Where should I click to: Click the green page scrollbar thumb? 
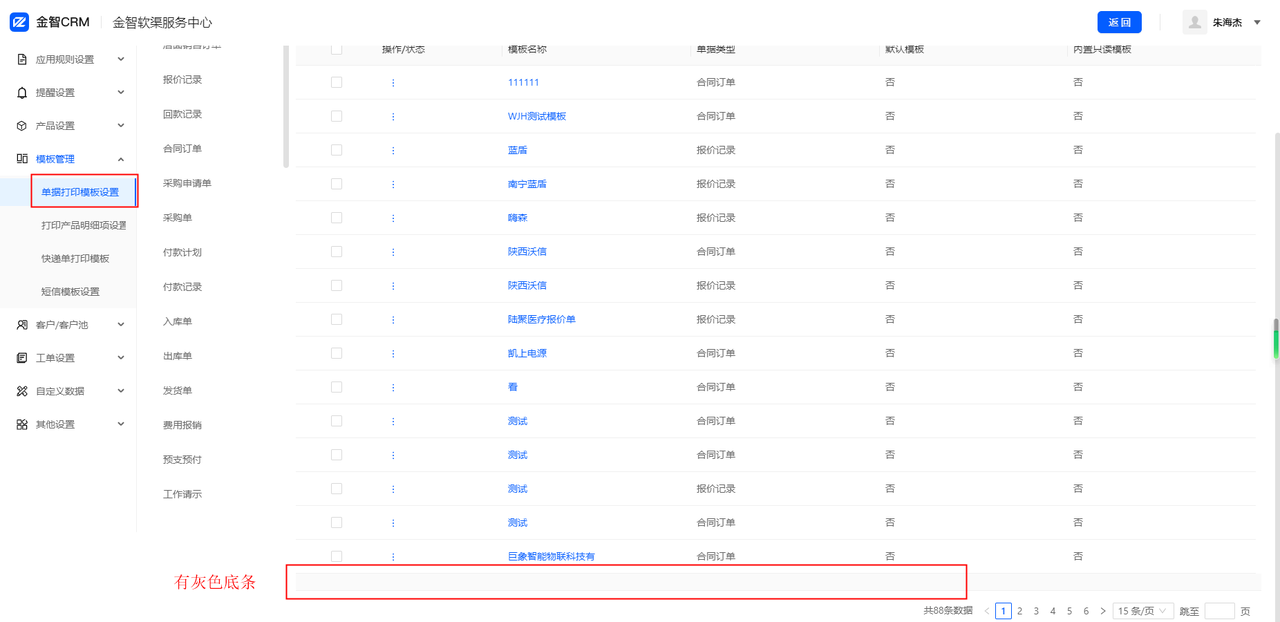(x=1275, y=338)
